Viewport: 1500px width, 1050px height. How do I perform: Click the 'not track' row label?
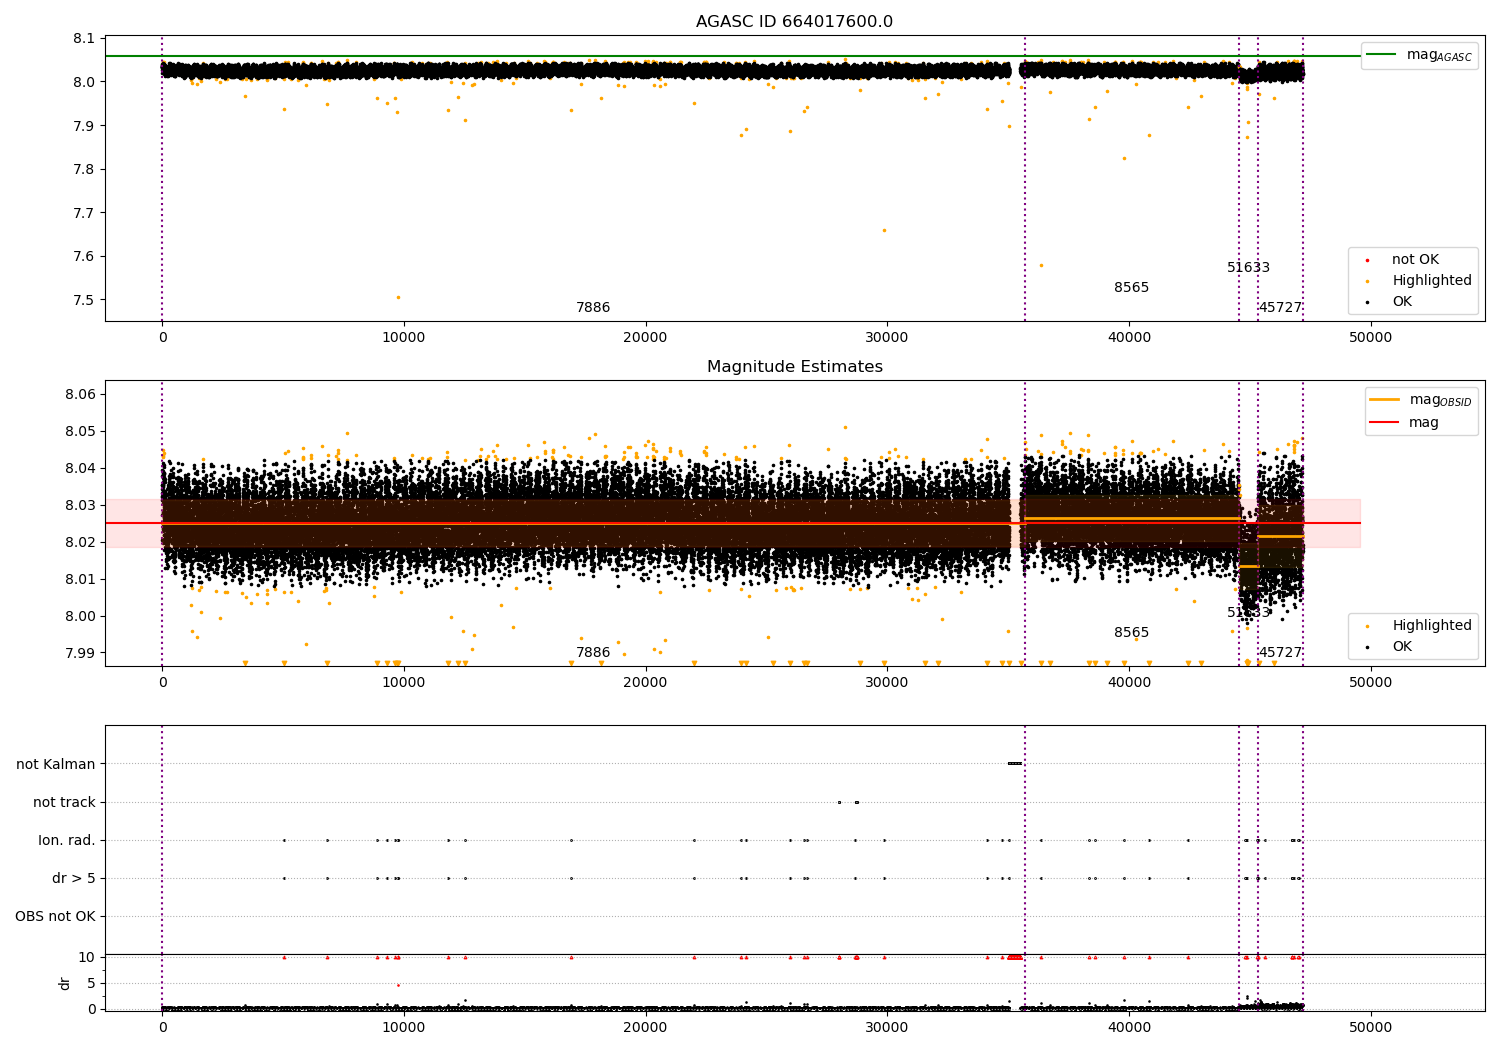(64, 802)
